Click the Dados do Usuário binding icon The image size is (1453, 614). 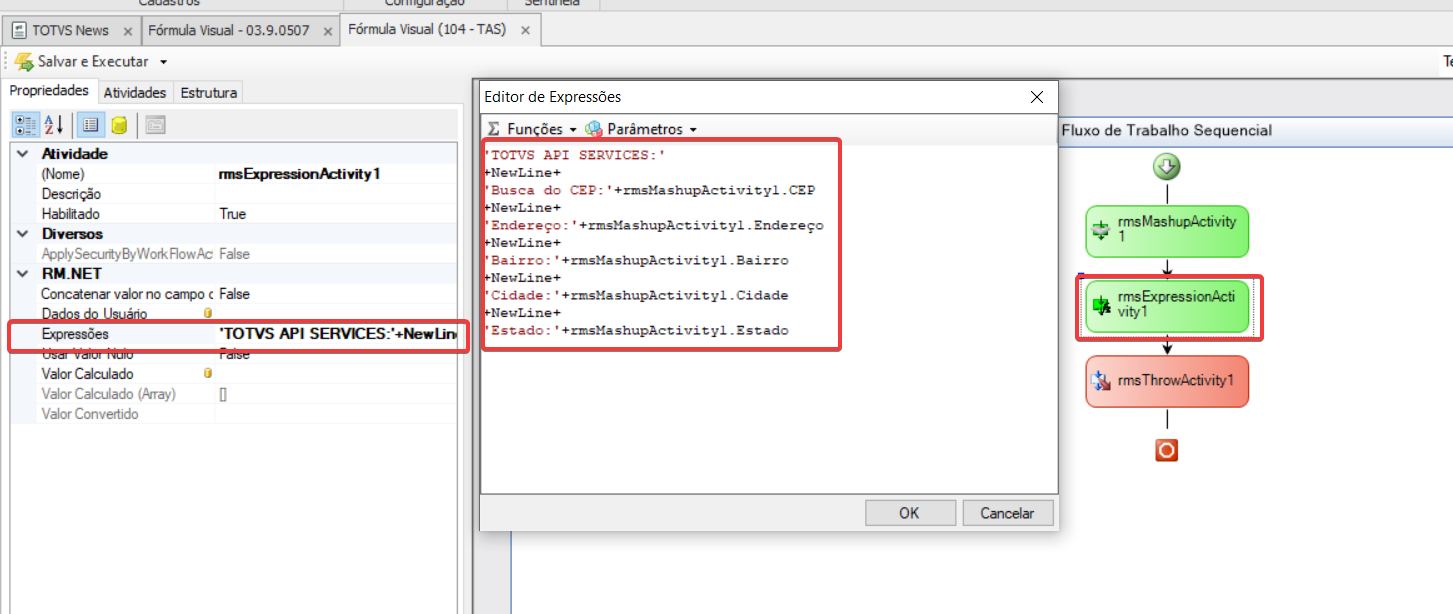pos(207,313)
